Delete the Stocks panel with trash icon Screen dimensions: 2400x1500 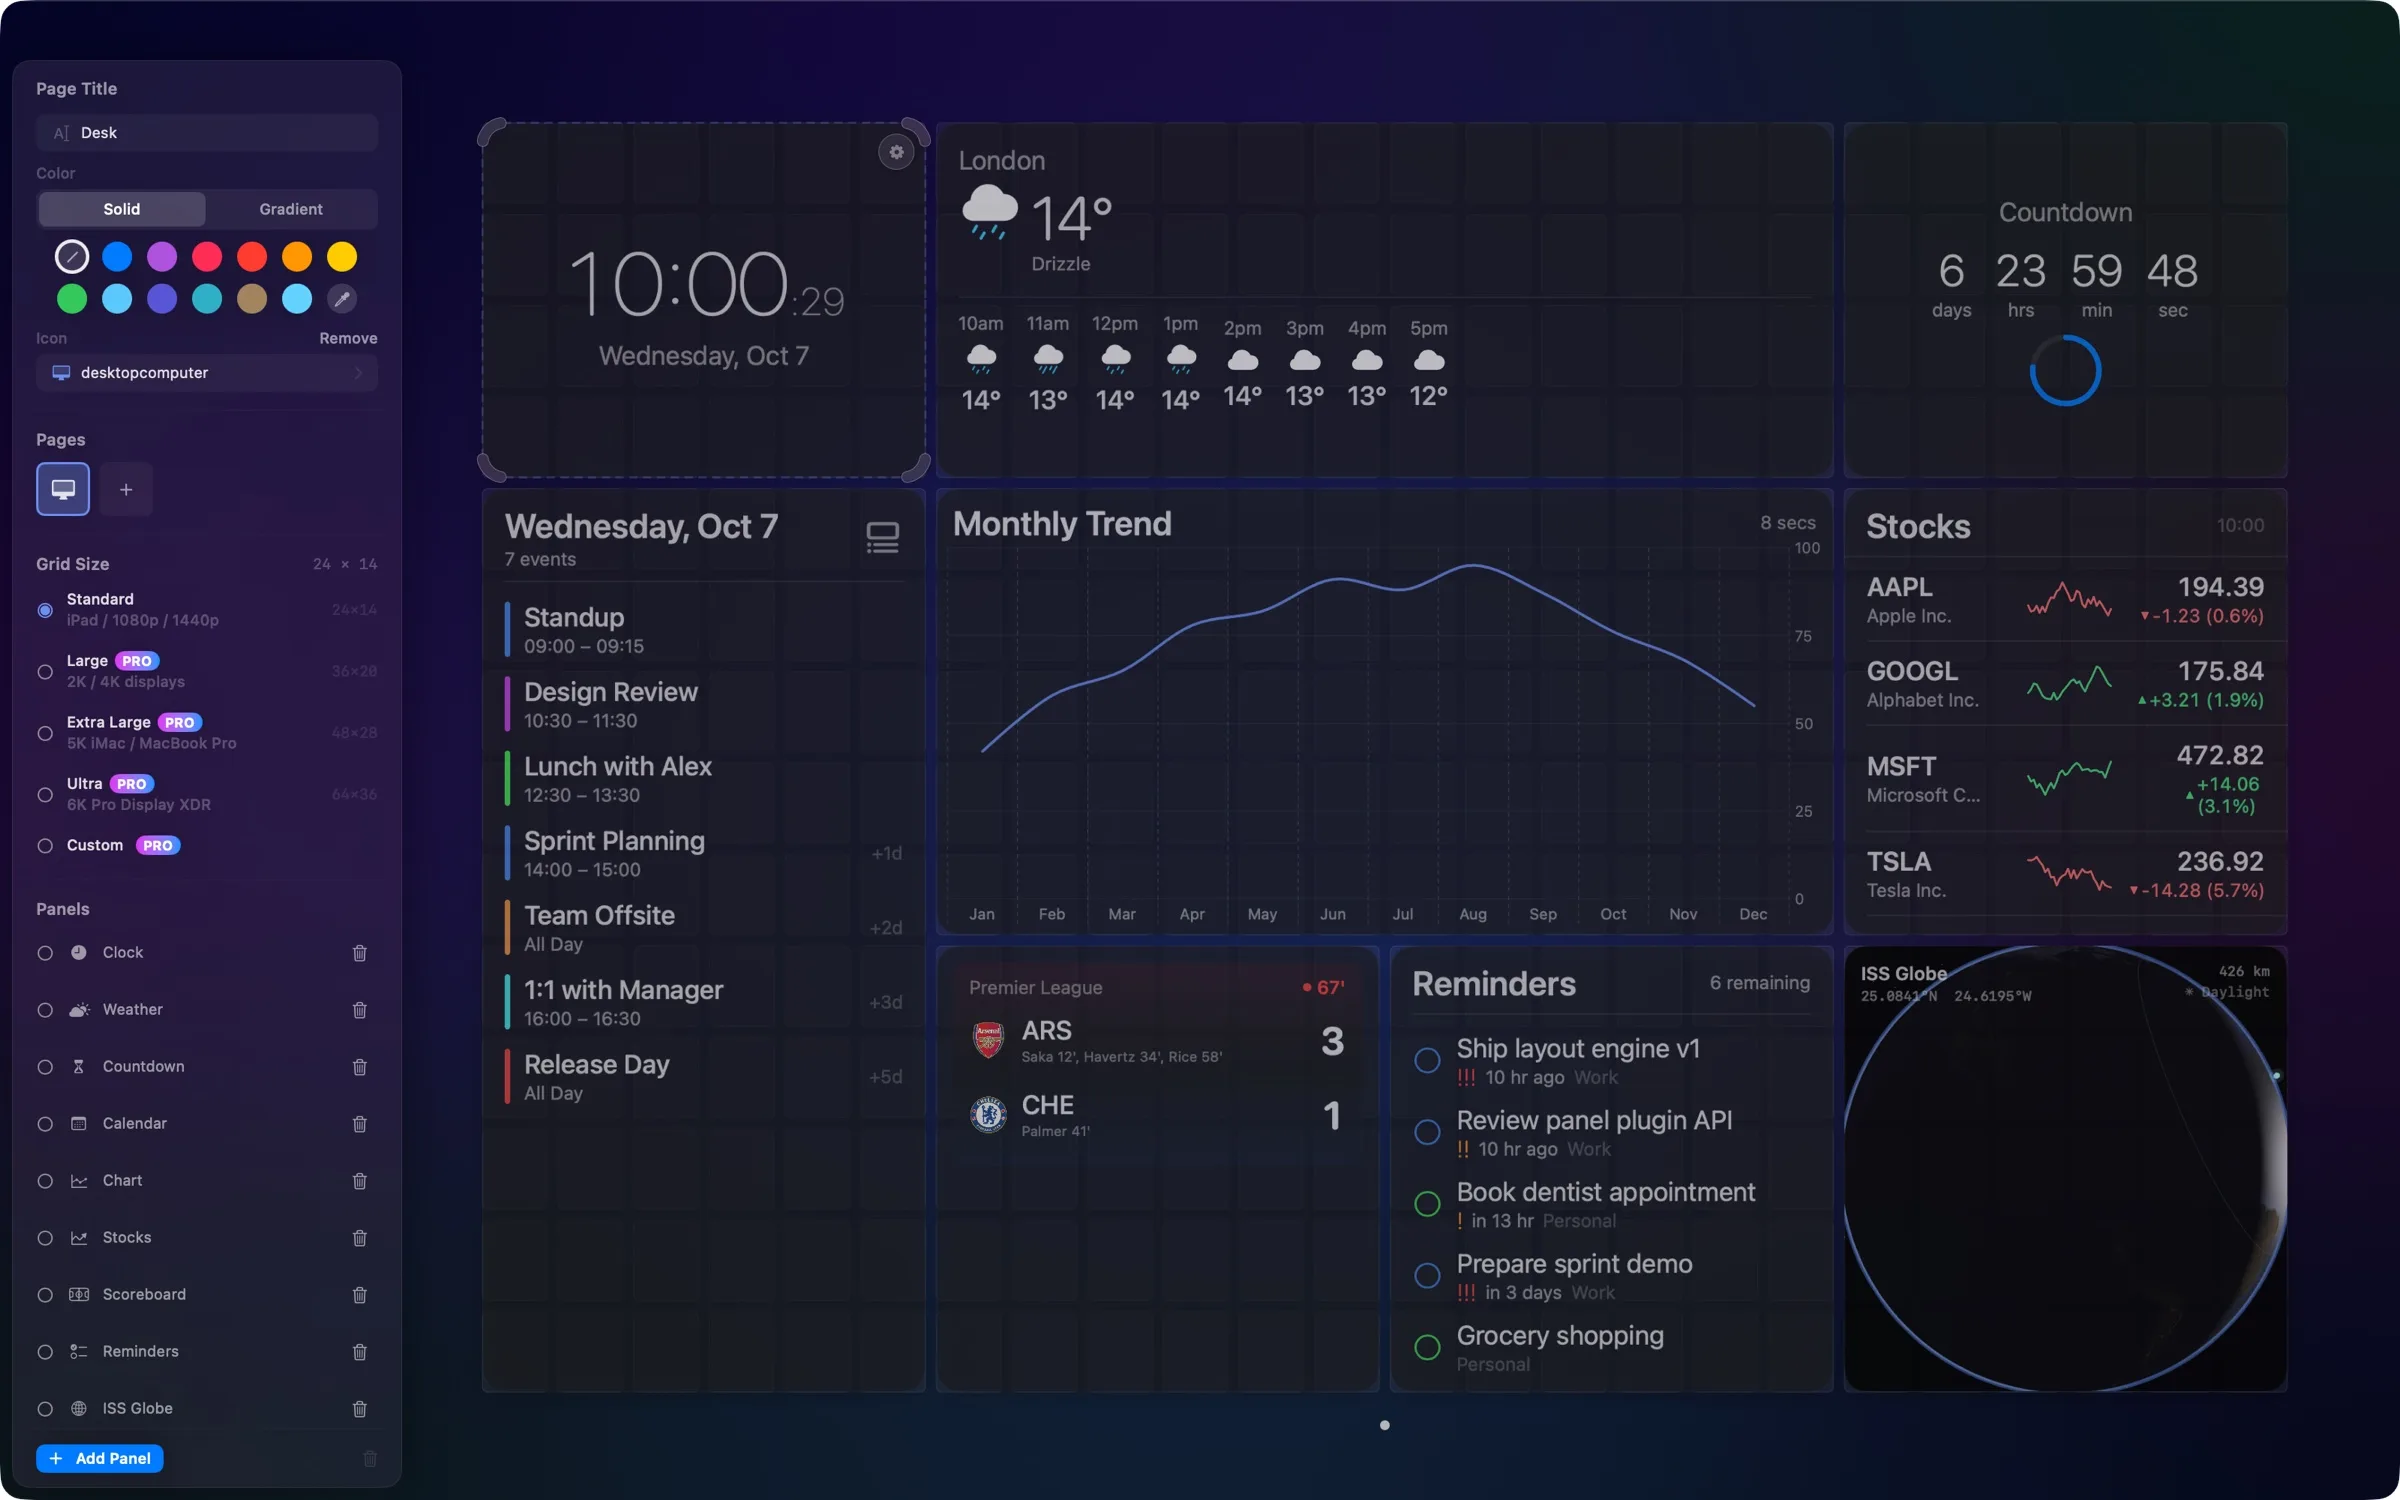click(360, 1238)
